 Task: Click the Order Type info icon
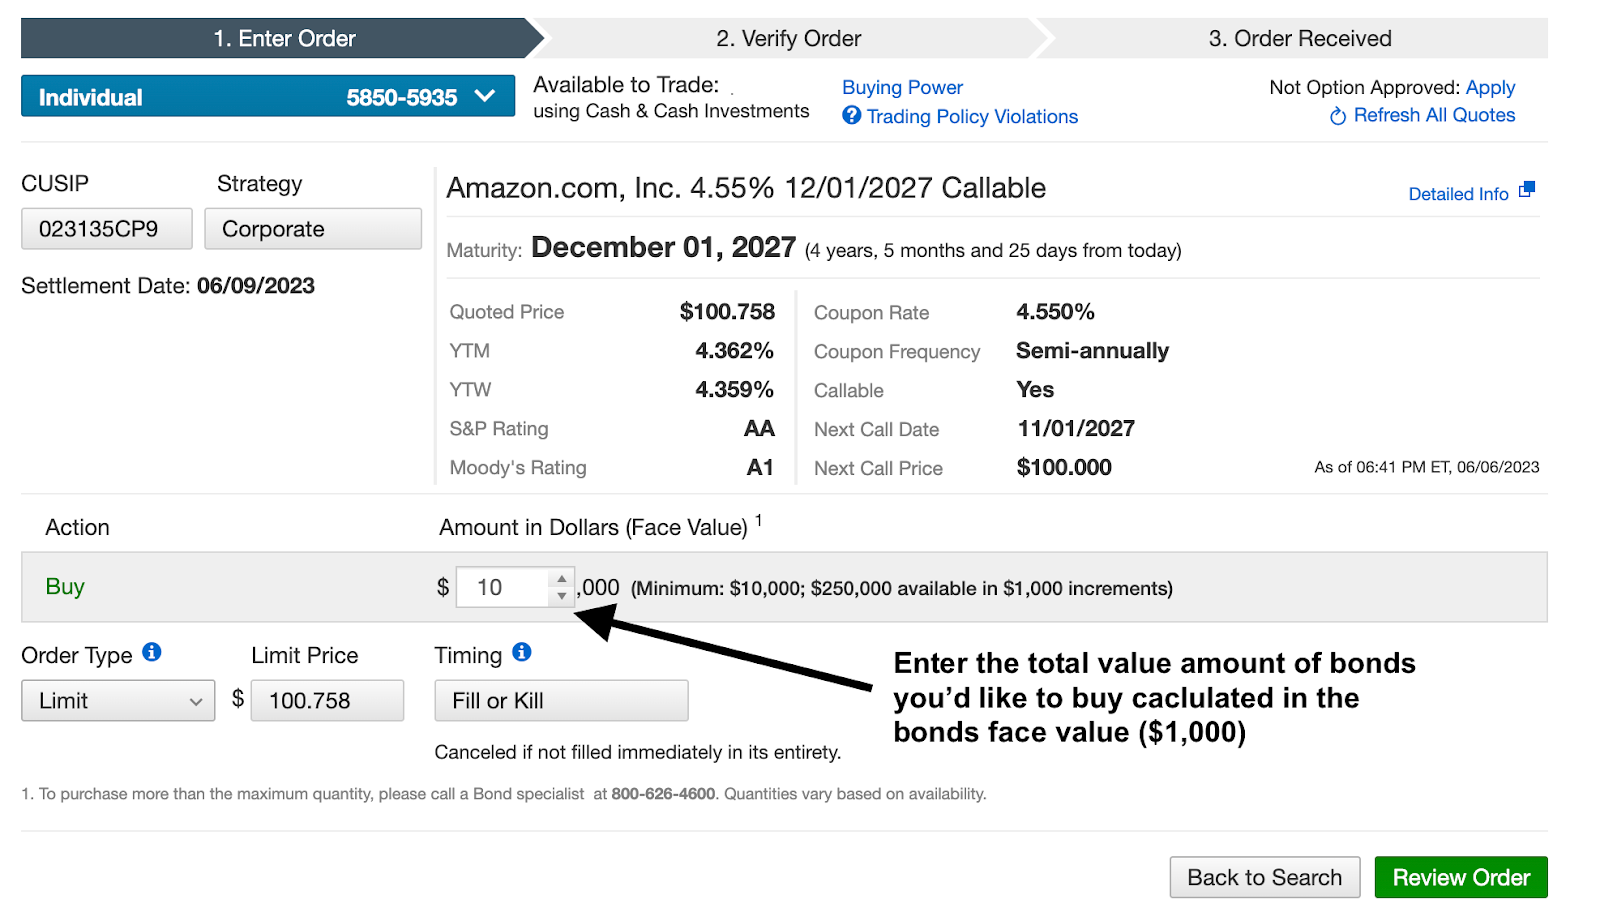[152, 652]
